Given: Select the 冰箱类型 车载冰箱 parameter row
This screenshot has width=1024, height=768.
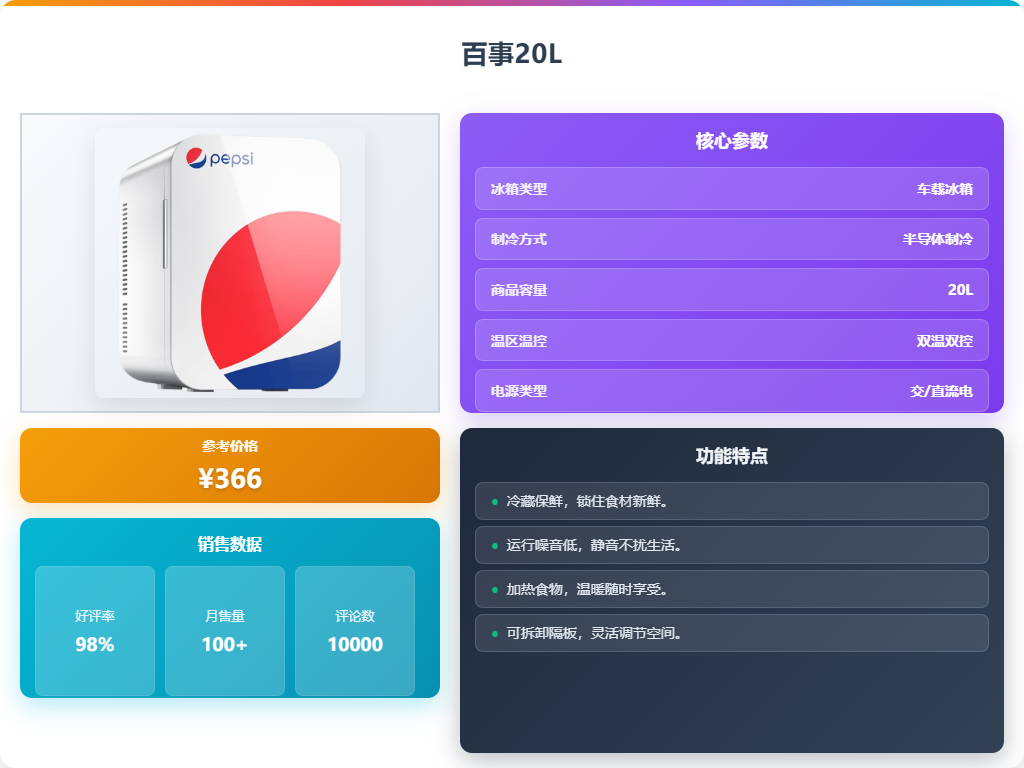Looking at the screenshot, I should coord(731,189).
